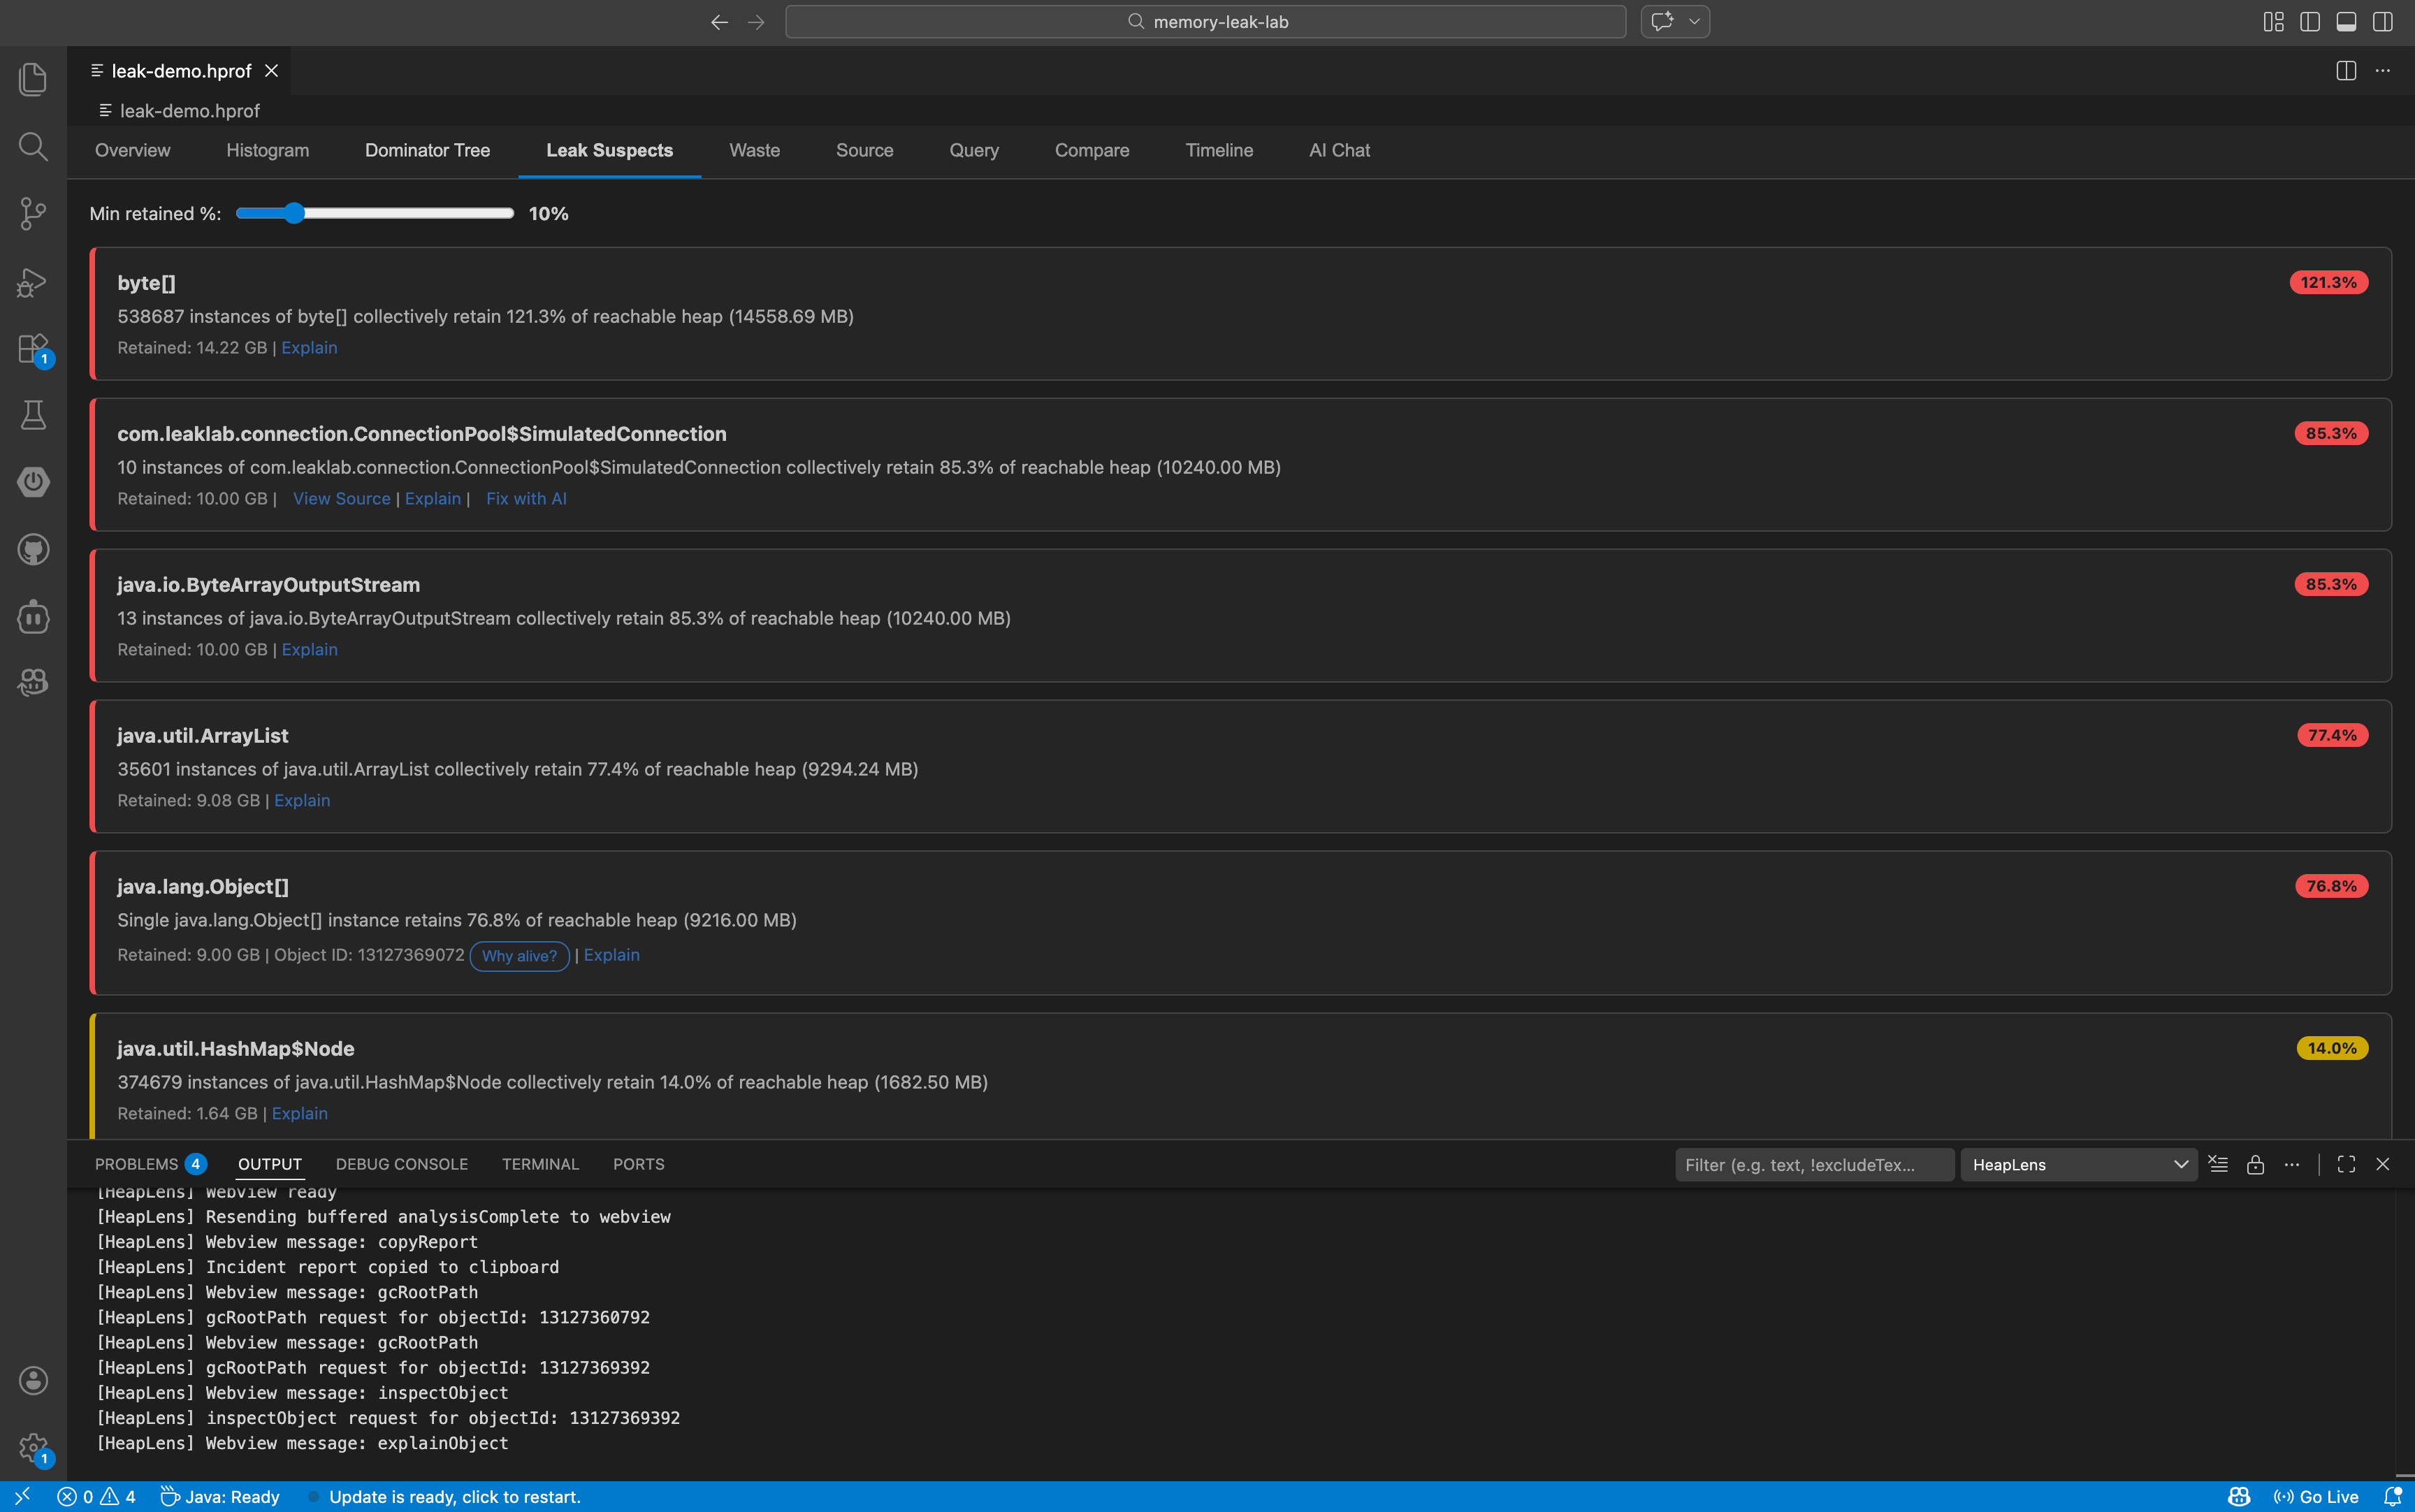The image size is (2415, 1512).
Task: Open the Manage settings gear
Action: pos(33,1448)
